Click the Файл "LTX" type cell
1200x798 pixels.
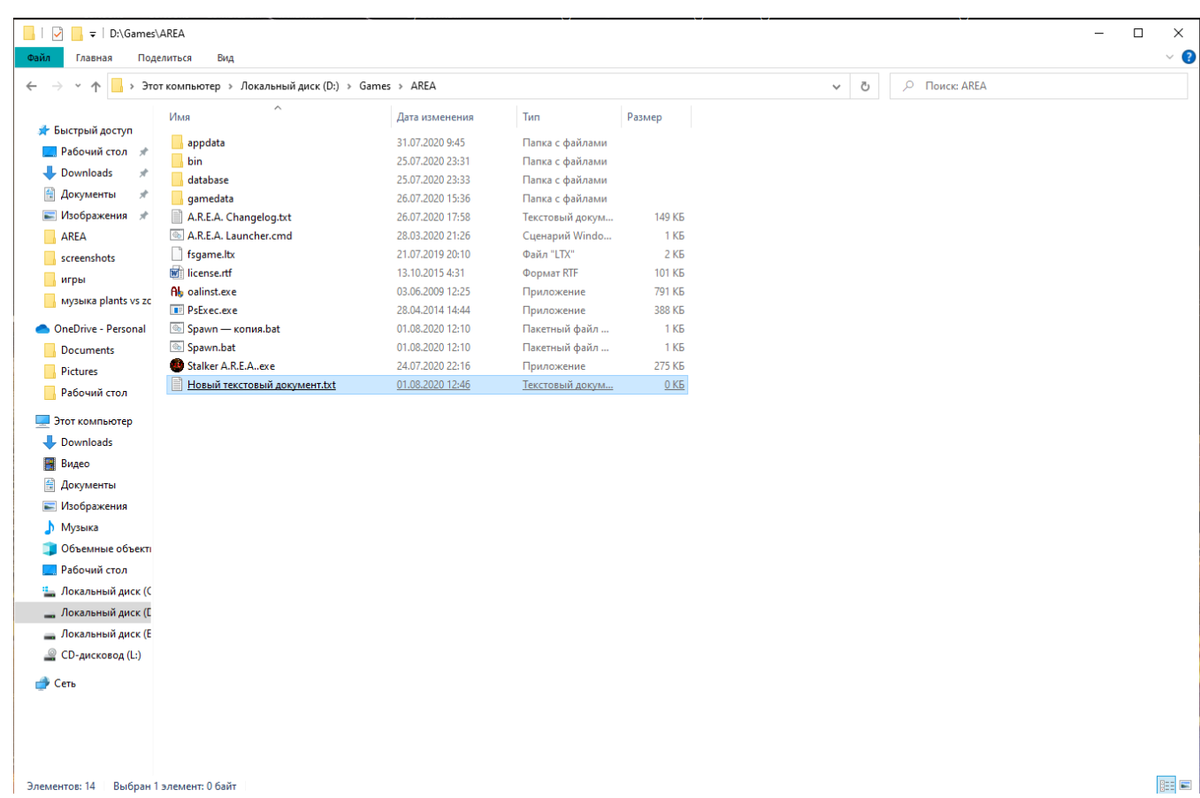click(549, 254)
